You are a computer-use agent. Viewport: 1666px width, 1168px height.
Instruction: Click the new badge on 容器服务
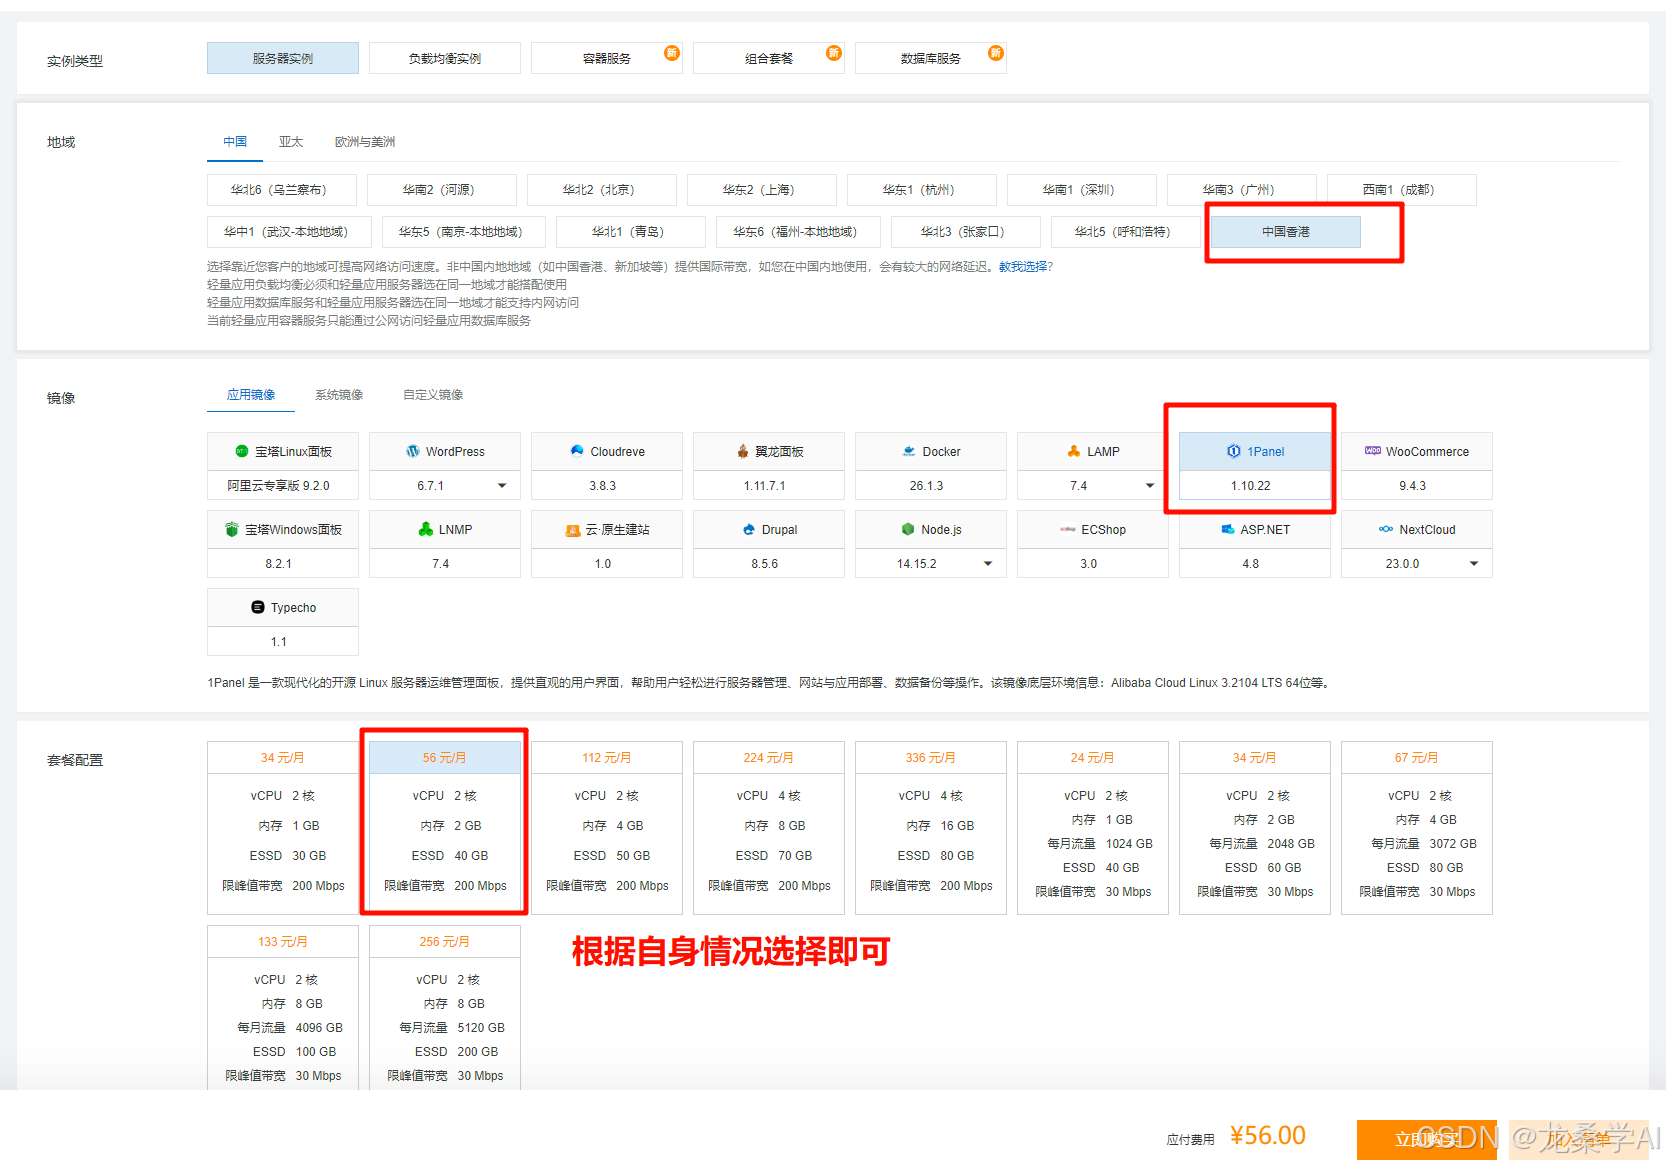(672, 53)
